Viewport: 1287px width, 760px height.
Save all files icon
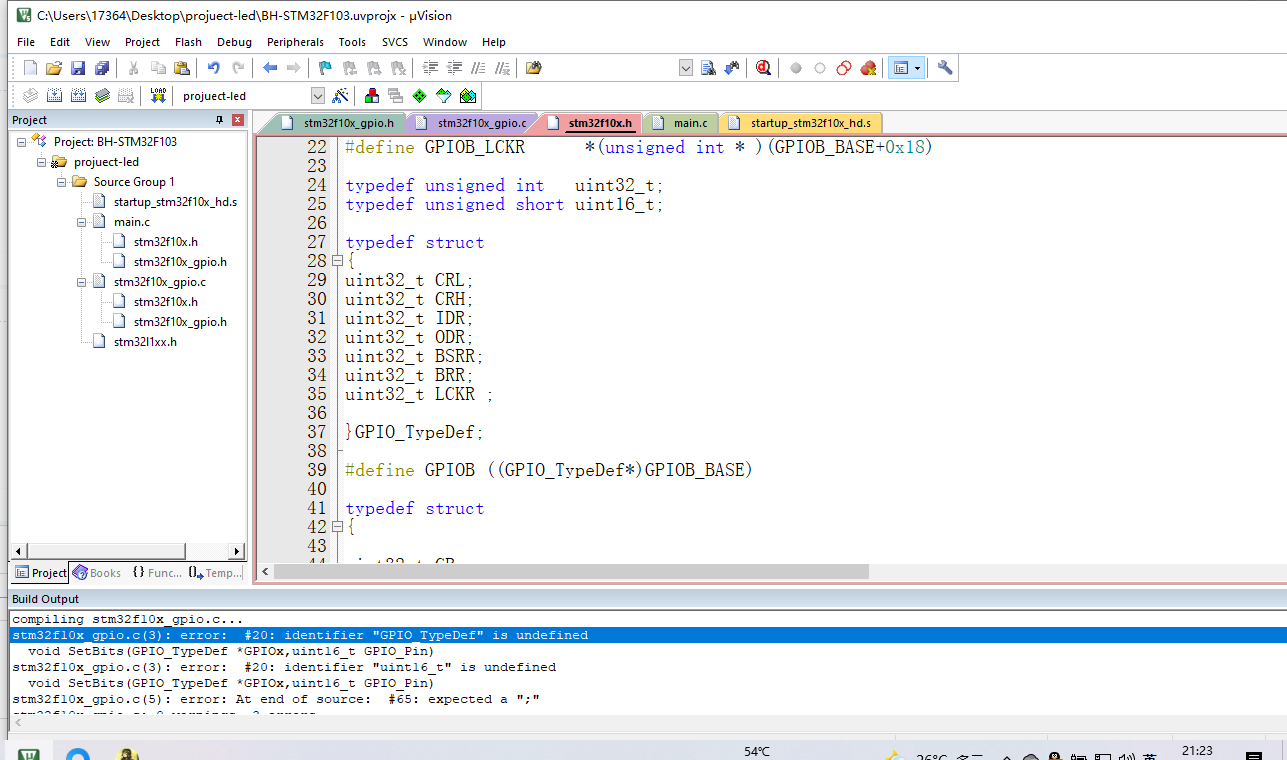[102, 68]
